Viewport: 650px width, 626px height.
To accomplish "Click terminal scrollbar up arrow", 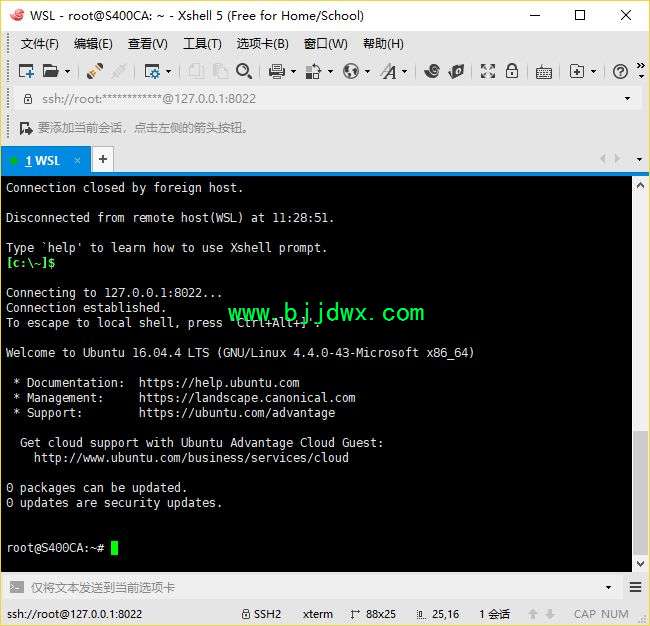I will pyautogui.click(x=640, y=185).
